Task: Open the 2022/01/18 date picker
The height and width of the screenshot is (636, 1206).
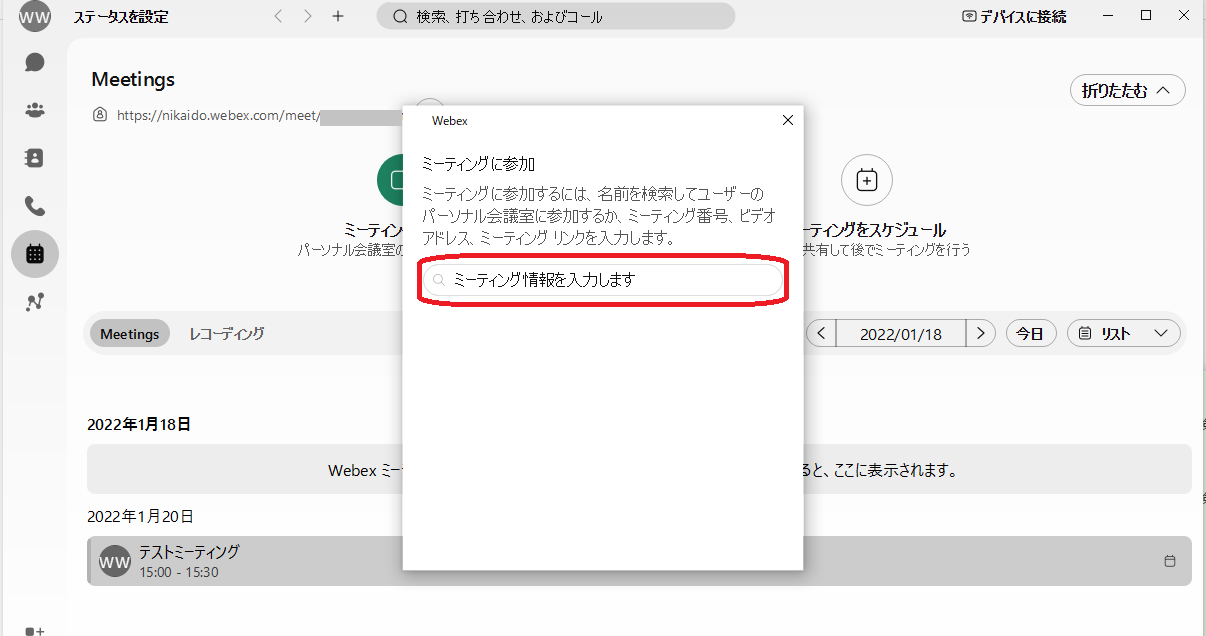Action: point(901,334)
